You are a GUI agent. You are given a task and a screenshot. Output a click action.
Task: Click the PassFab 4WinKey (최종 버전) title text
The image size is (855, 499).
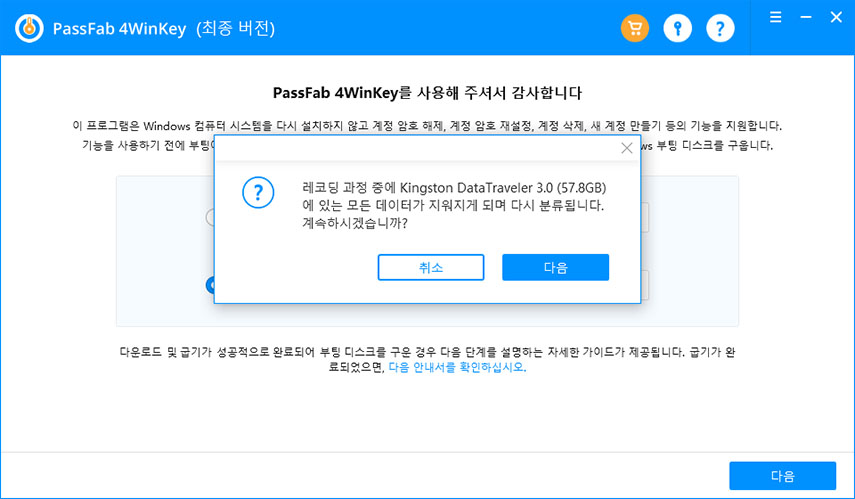click(x=164, y=28)
